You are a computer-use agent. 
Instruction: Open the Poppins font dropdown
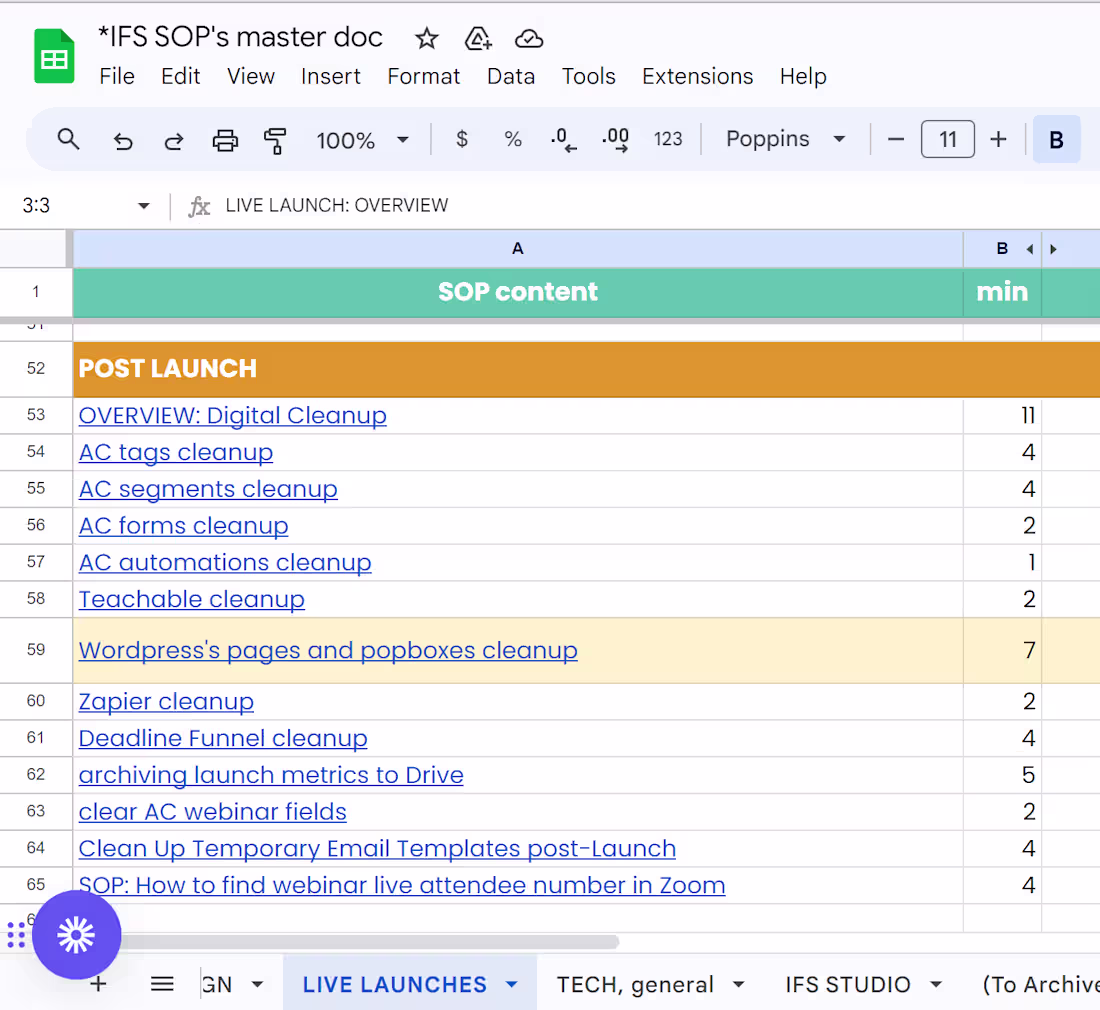coord(786,139)
